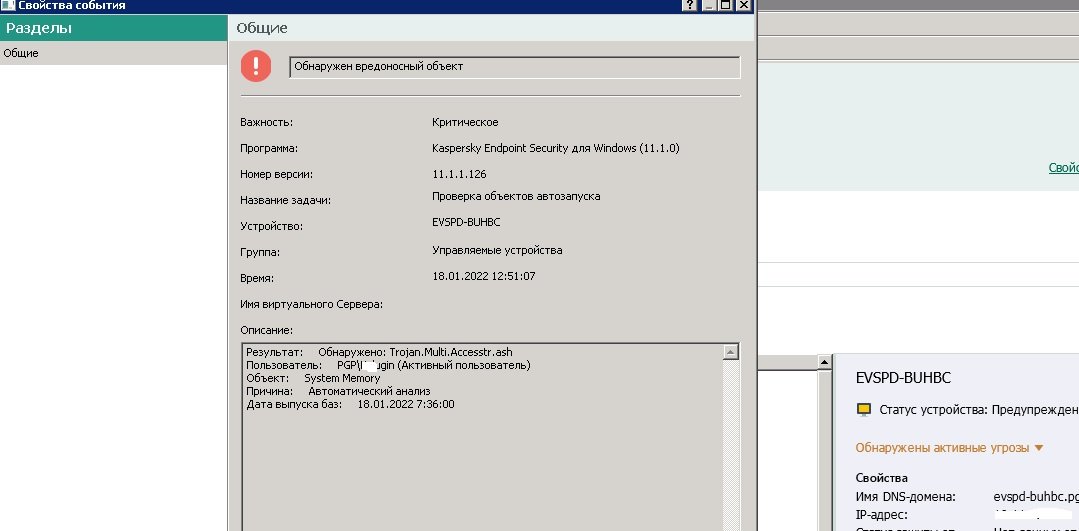
Task: Click the 'Критическое' importance value
Action: click(465, 122)
